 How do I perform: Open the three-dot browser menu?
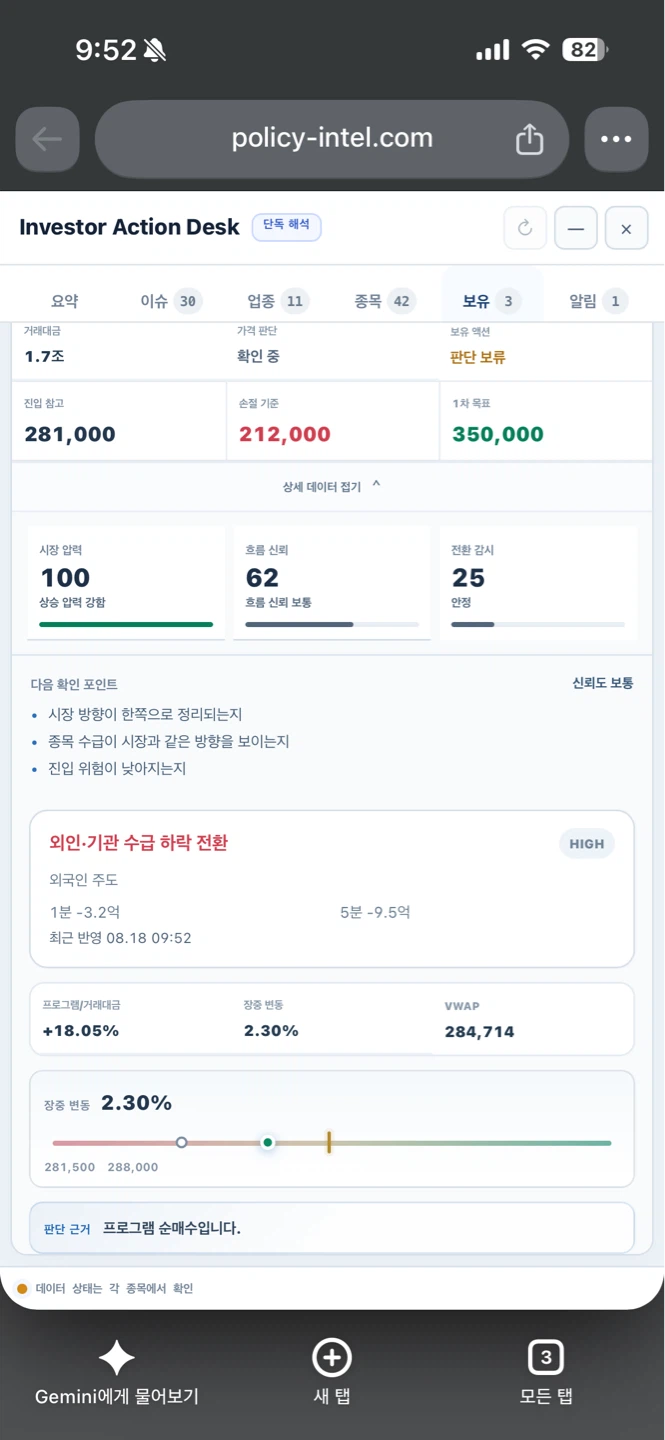[616, 139]
